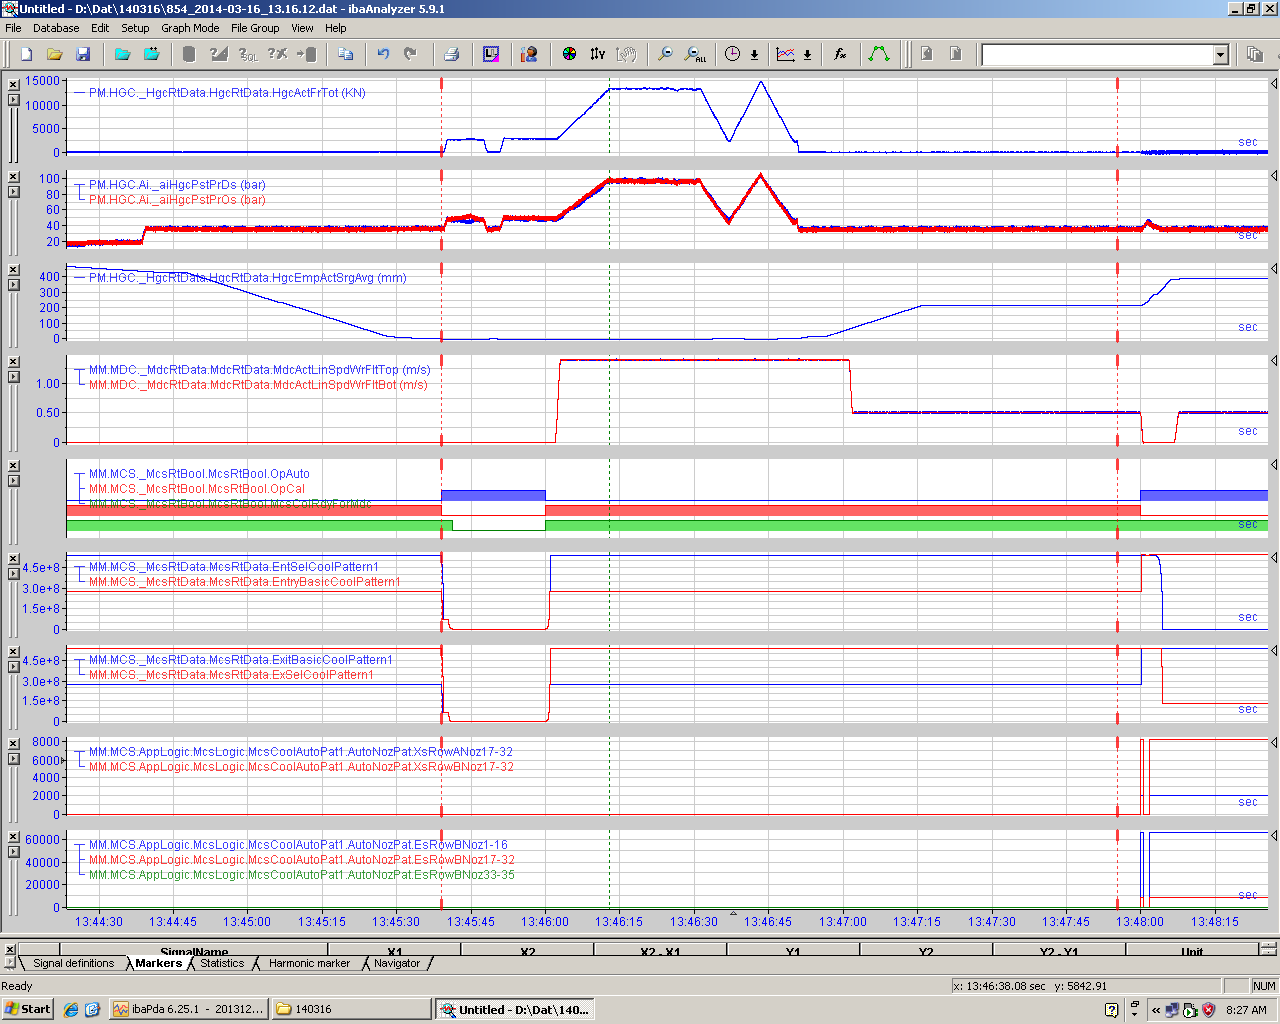Select the hand pan tool

[626, 54]
